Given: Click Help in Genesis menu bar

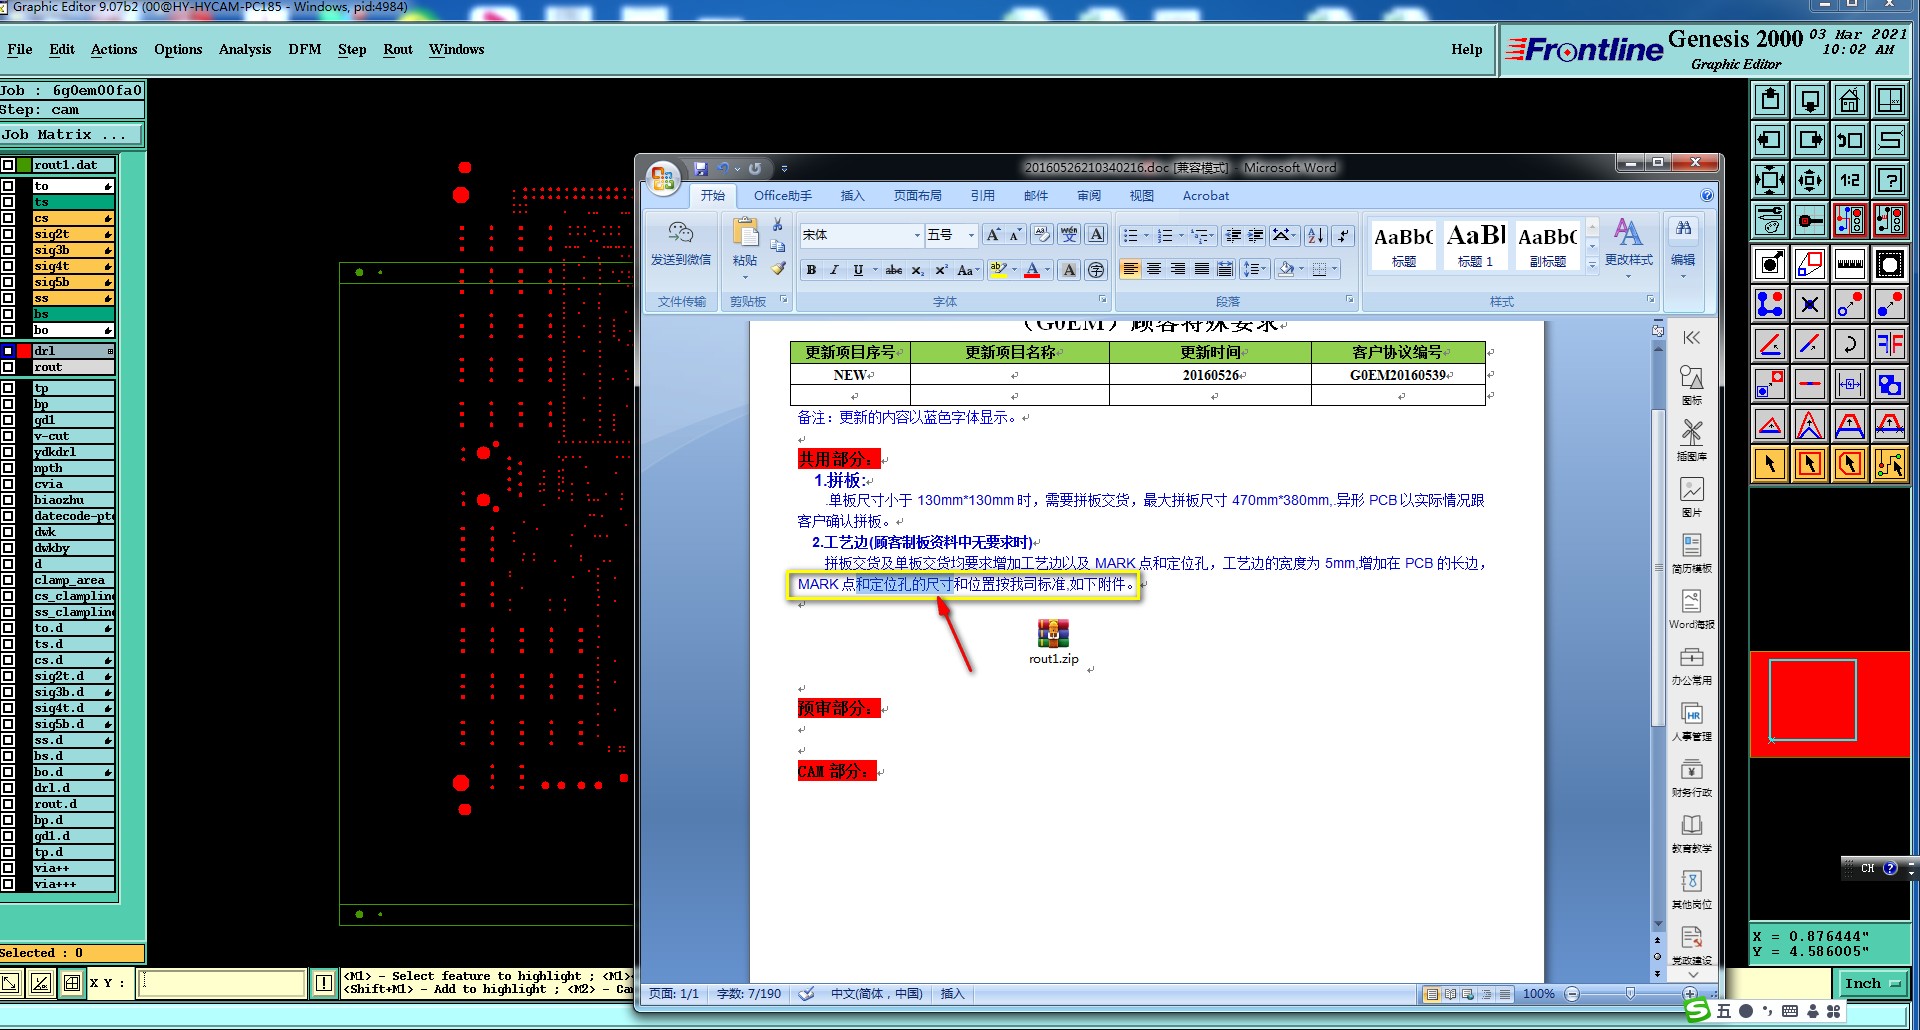Looking at the screenshot, I should tap(1467, 49).
